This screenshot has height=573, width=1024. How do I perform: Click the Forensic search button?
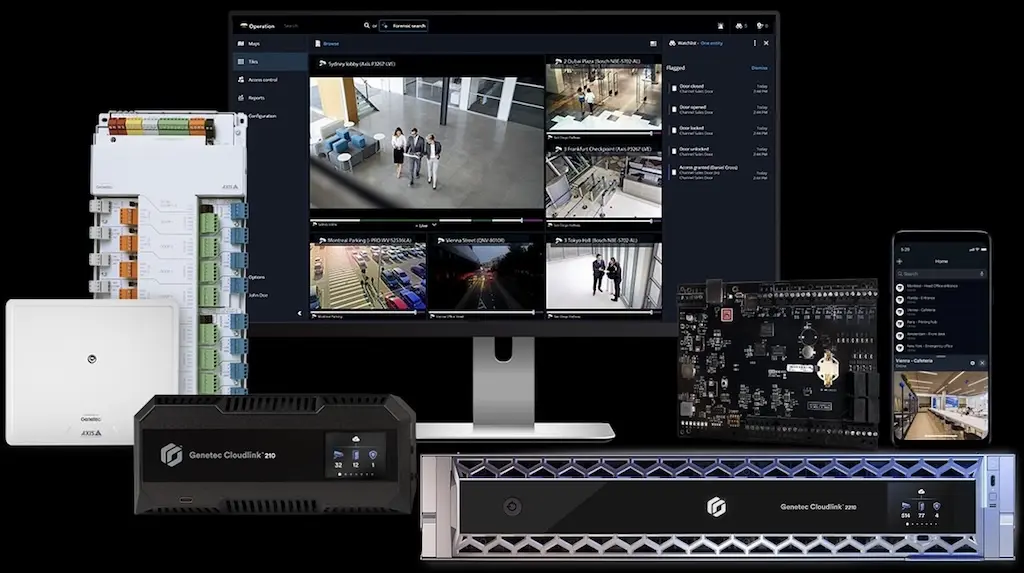click(404, 25)
